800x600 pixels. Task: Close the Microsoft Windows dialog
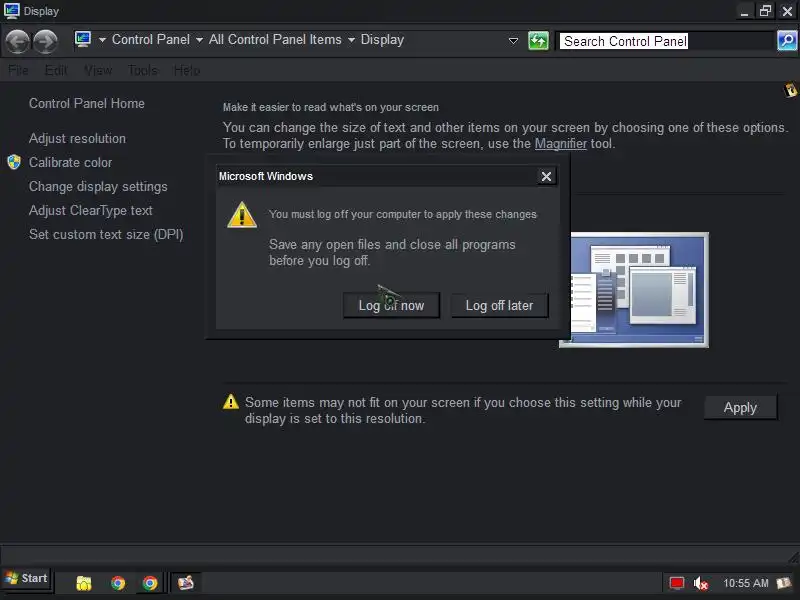pos(546,177)
